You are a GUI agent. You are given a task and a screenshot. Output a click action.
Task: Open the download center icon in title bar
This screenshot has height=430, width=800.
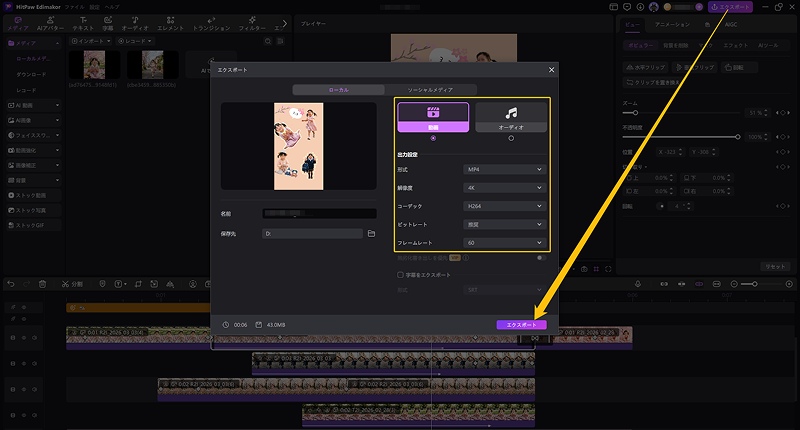(x=640, y=7)
